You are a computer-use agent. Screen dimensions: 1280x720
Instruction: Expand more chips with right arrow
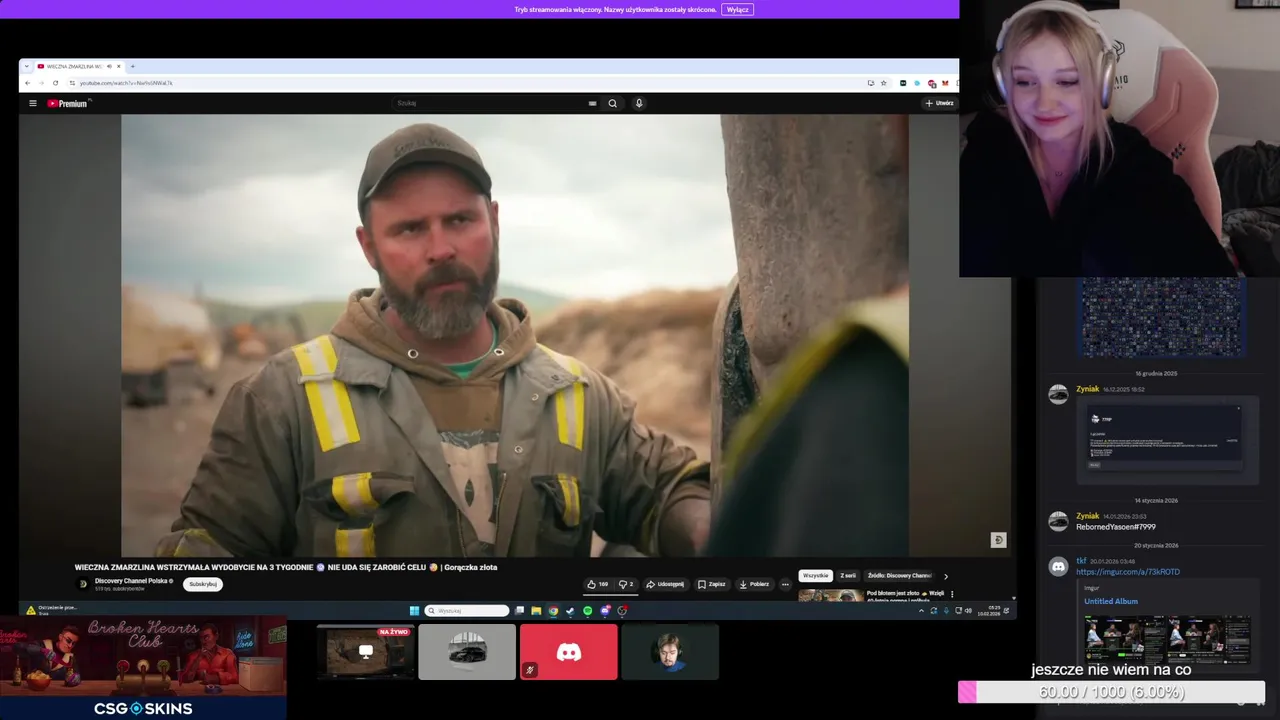pyautogui.click(x=946, y=576)
